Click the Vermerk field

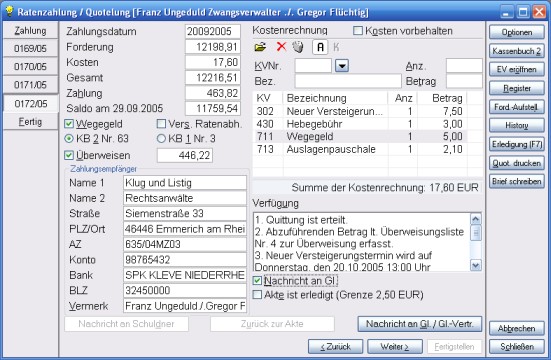(185, 306)
